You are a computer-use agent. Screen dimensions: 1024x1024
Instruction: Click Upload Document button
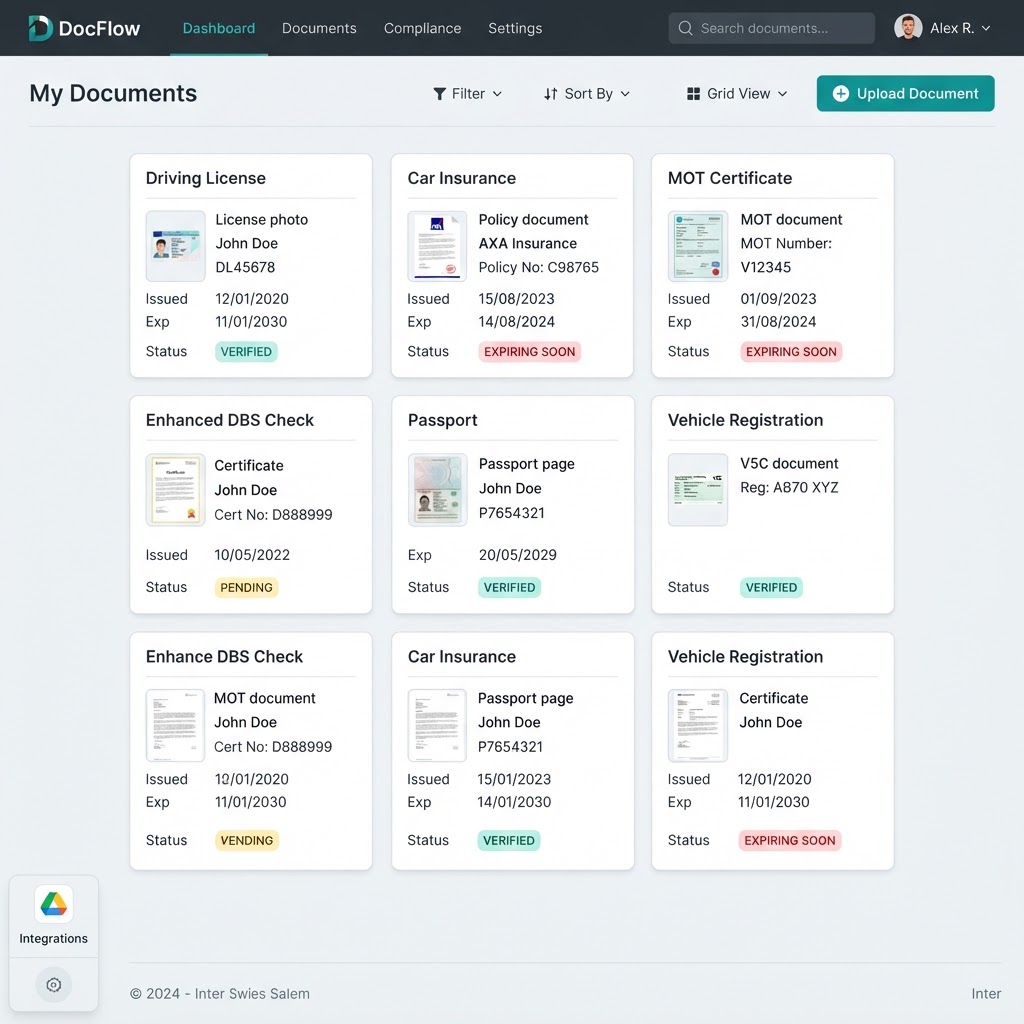pyautogui.click(x=905, y=93)
